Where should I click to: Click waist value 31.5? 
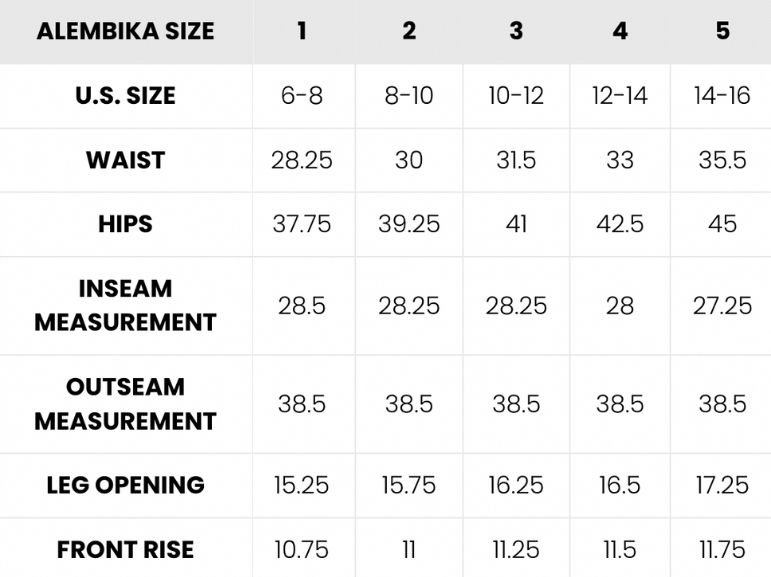[x=516, y=160]
